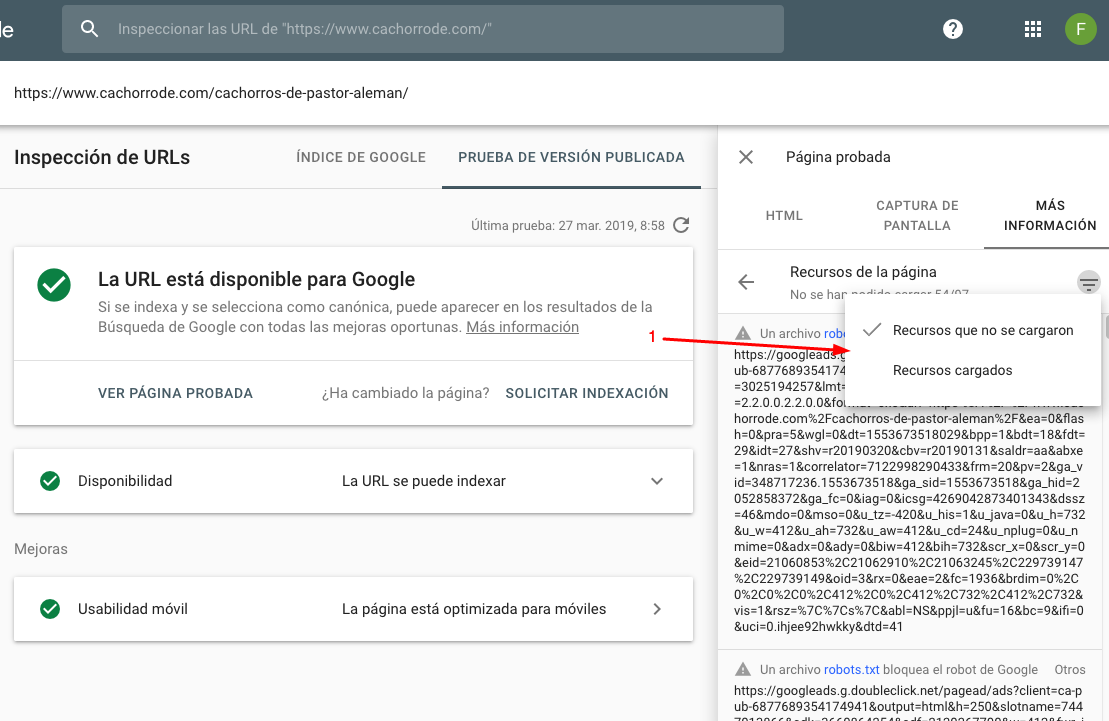Screen dimensions: 1109x721
Task: Open the account avatar F
Action: 1080,29
